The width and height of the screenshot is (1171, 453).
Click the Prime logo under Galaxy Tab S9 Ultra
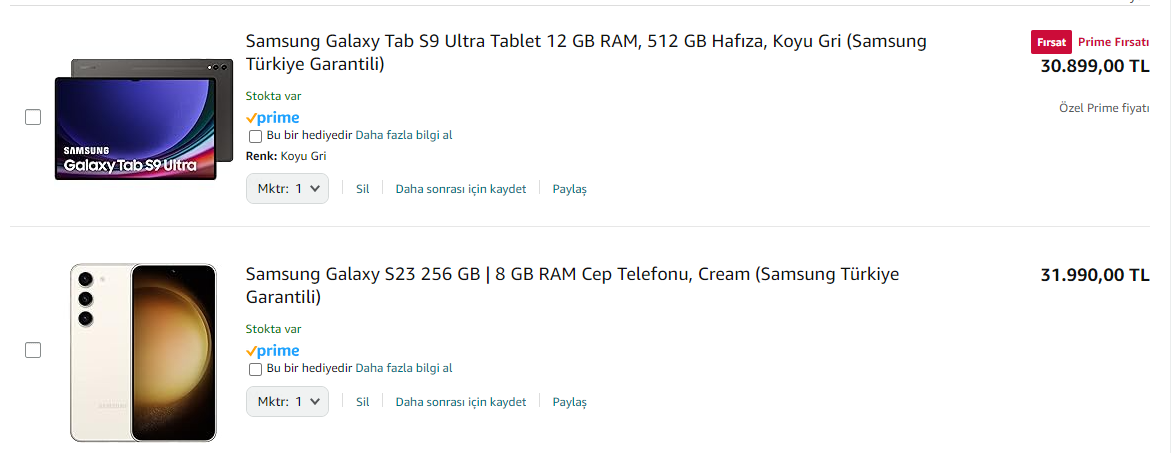(273, 117)
